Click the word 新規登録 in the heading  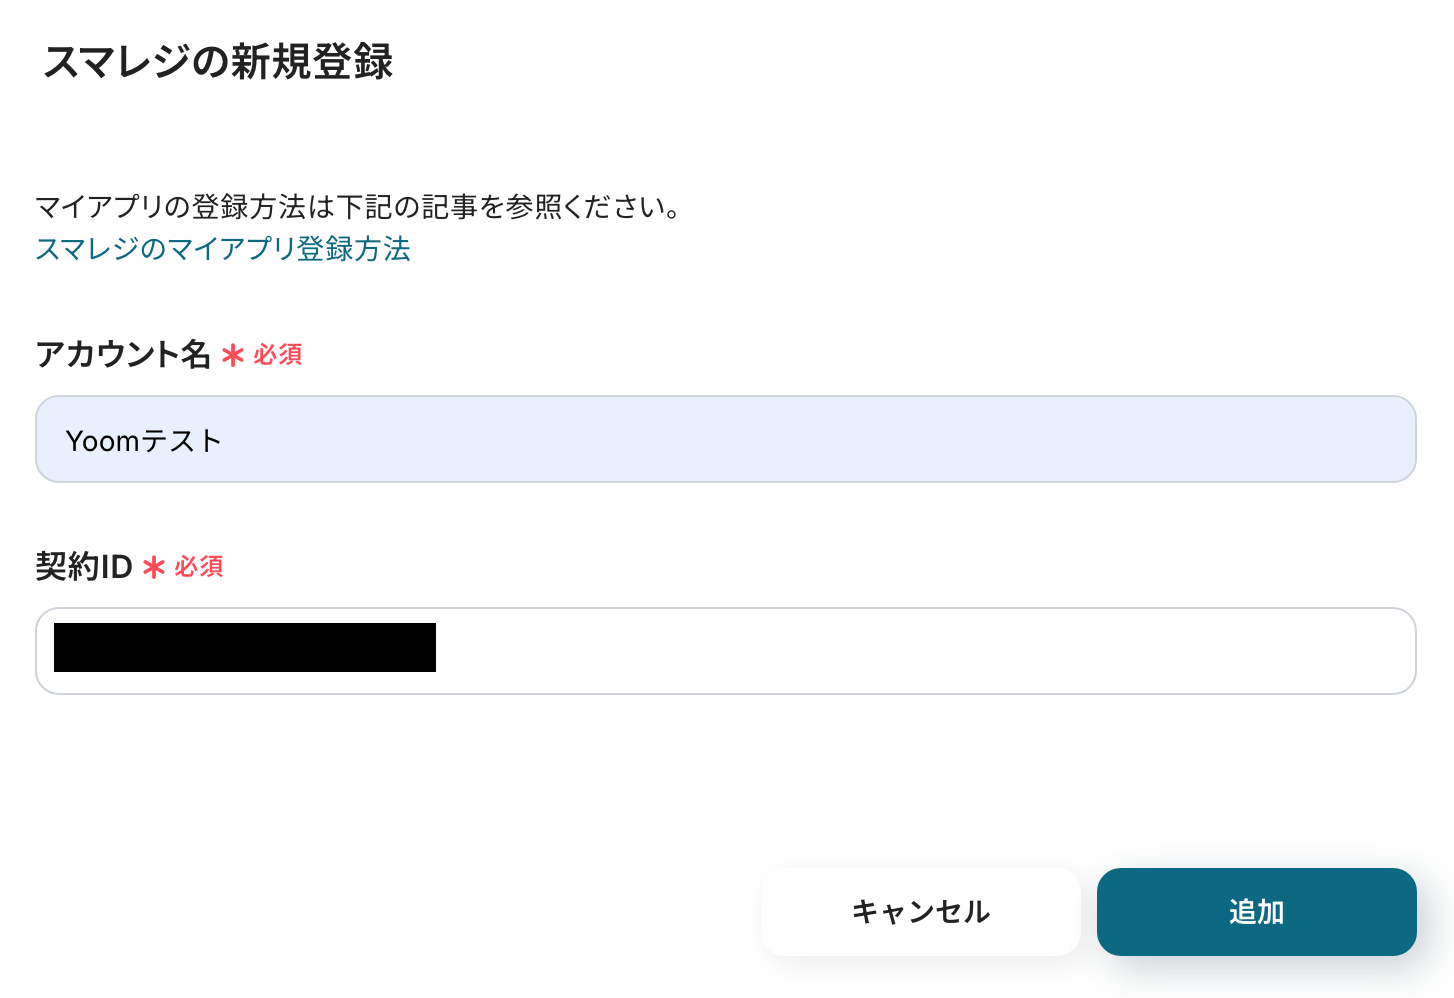click(312, 62)
